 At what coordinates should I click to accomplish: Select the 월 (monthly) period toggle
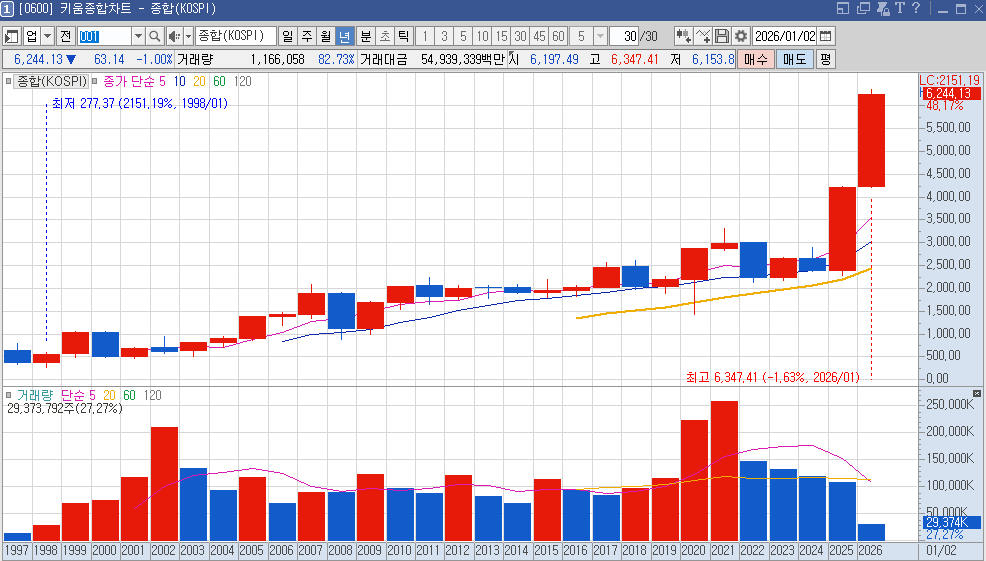point(325,36)
